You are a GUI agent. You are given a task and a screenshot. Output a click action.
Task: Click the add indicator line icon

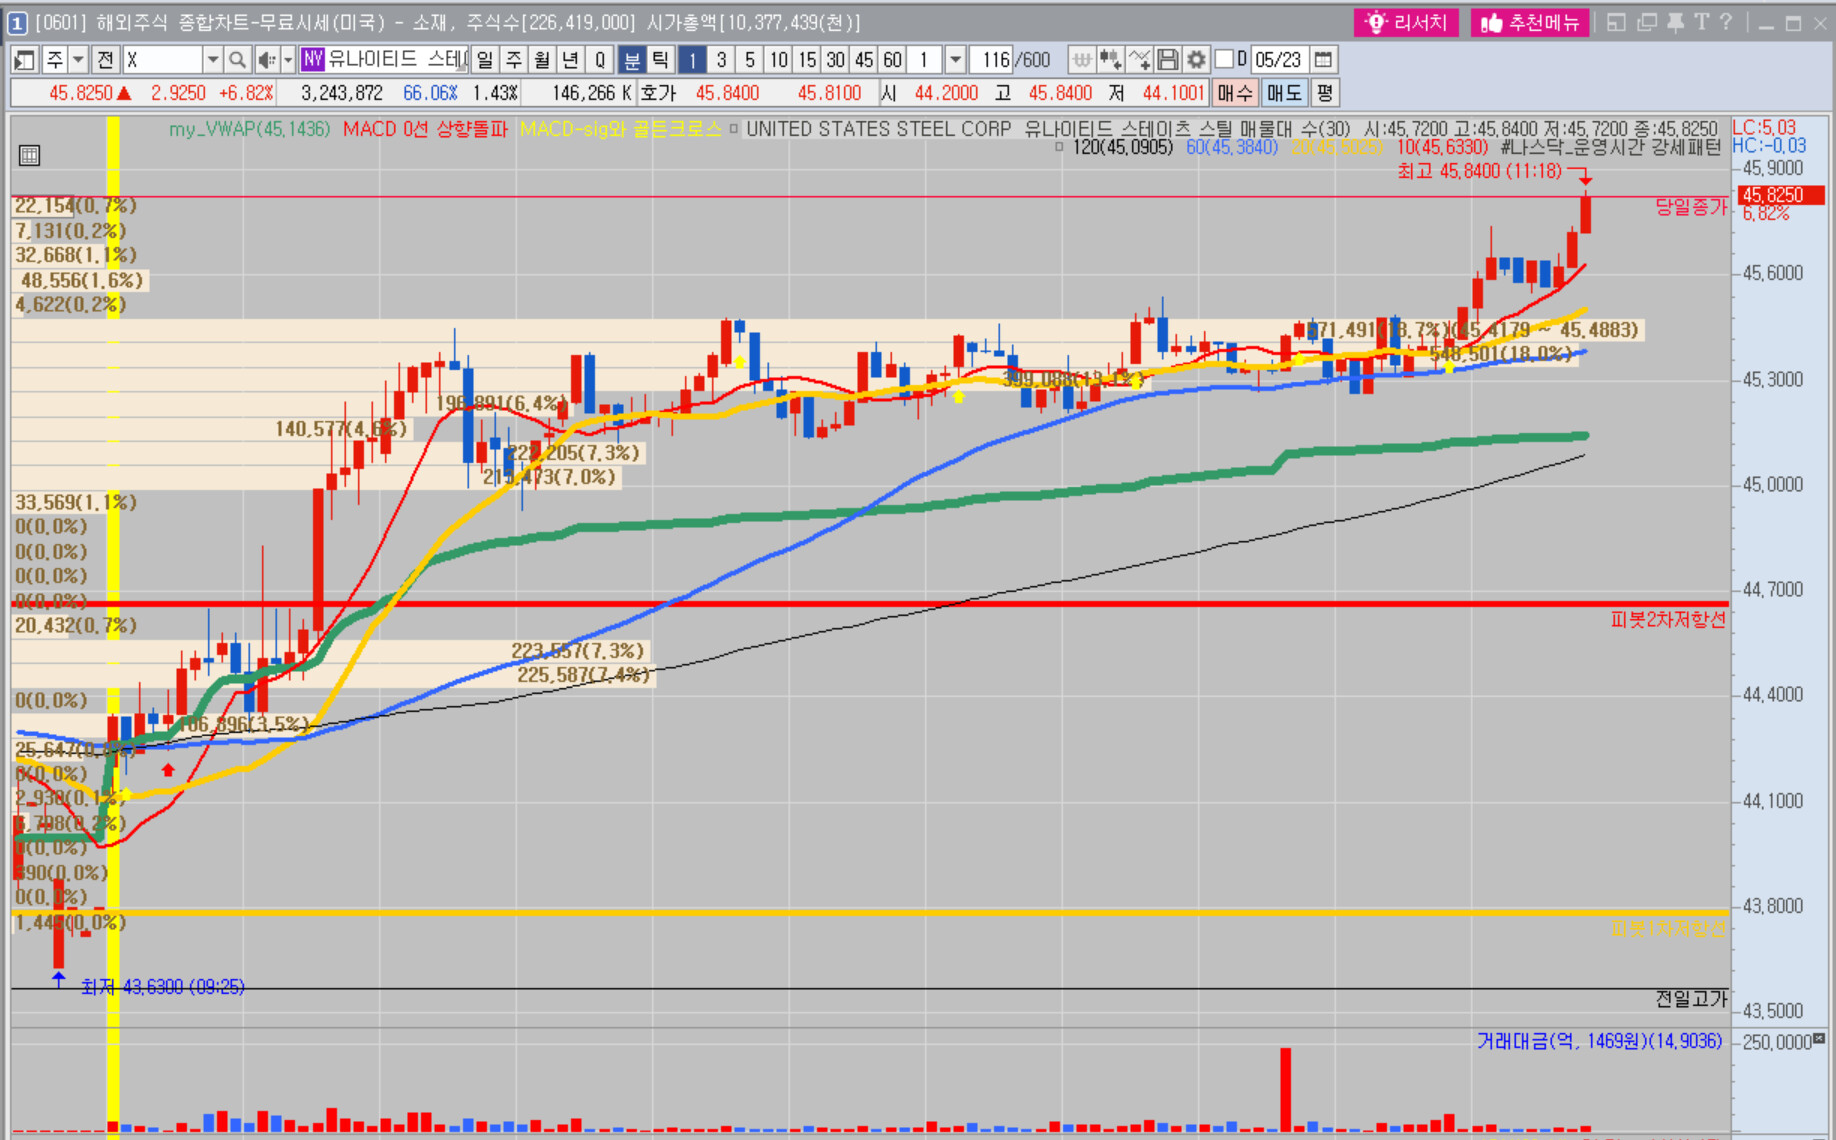(1139, 60)
